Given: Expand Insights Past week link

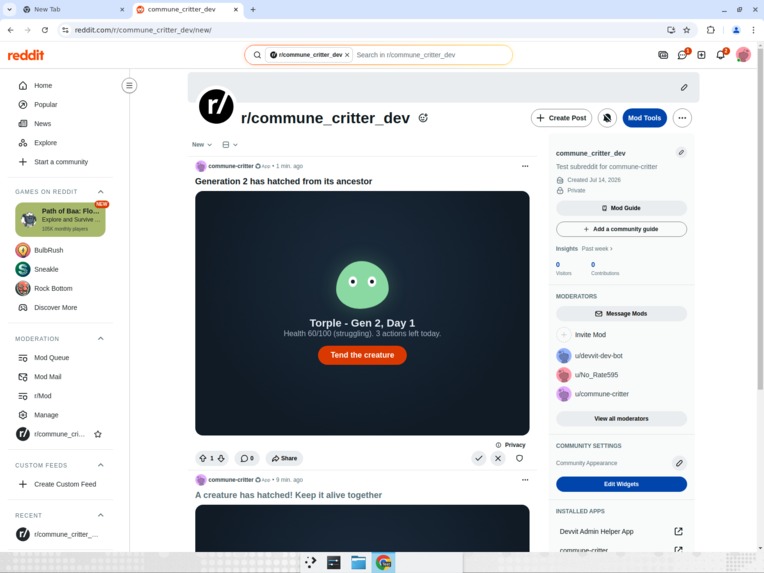Looking at the screenshot, I should click(597, 248).
